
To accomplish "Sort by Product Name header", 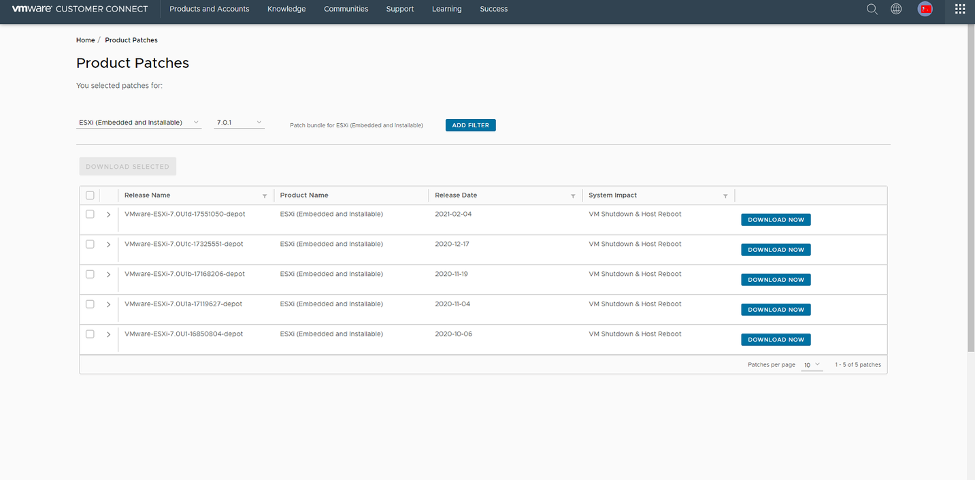I will click(304, 196).
